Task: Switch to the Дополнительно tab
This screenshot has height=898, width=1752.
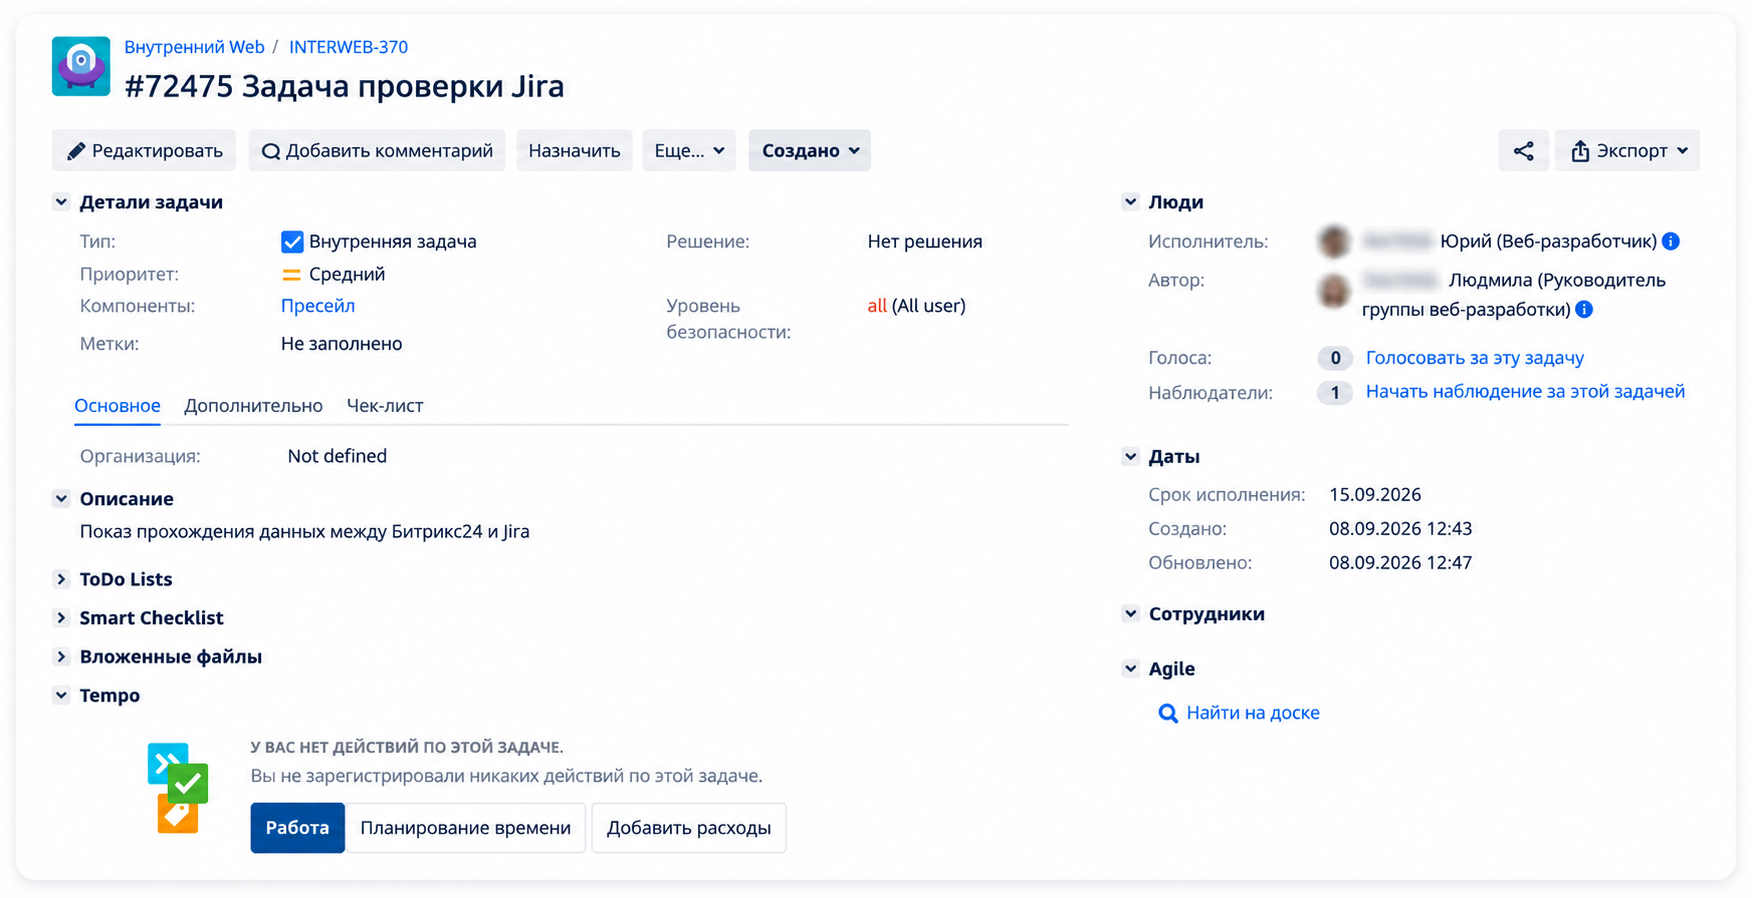Action: click(x=253, y=406)
